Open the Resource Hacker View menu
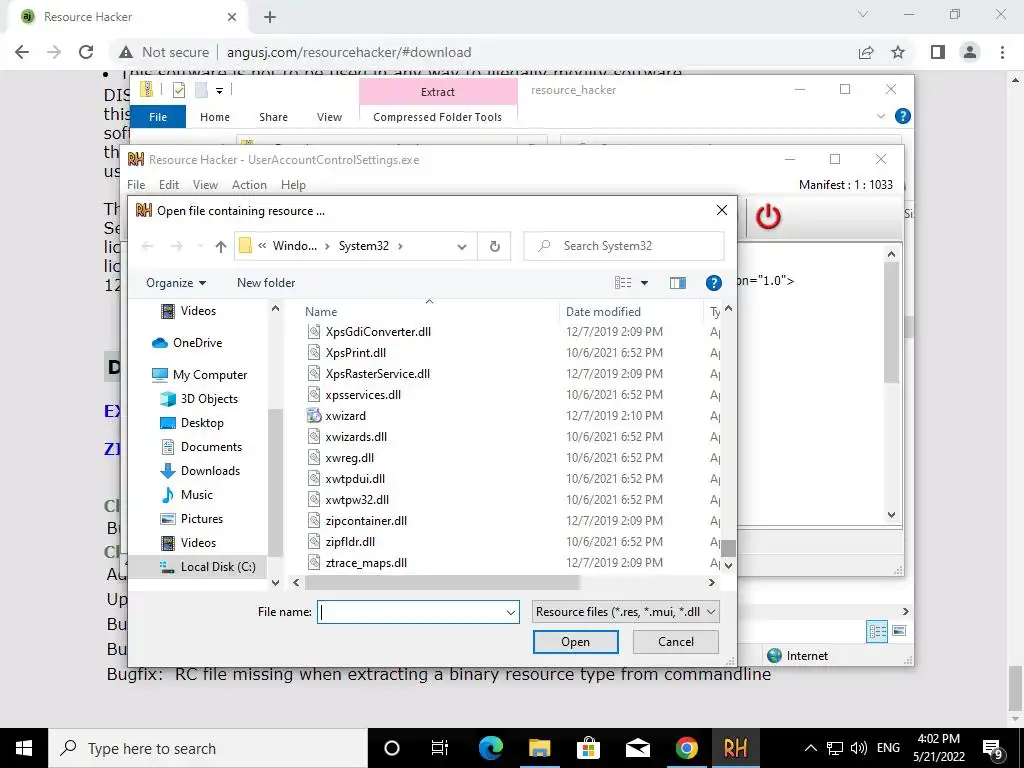 click(205, 185)
